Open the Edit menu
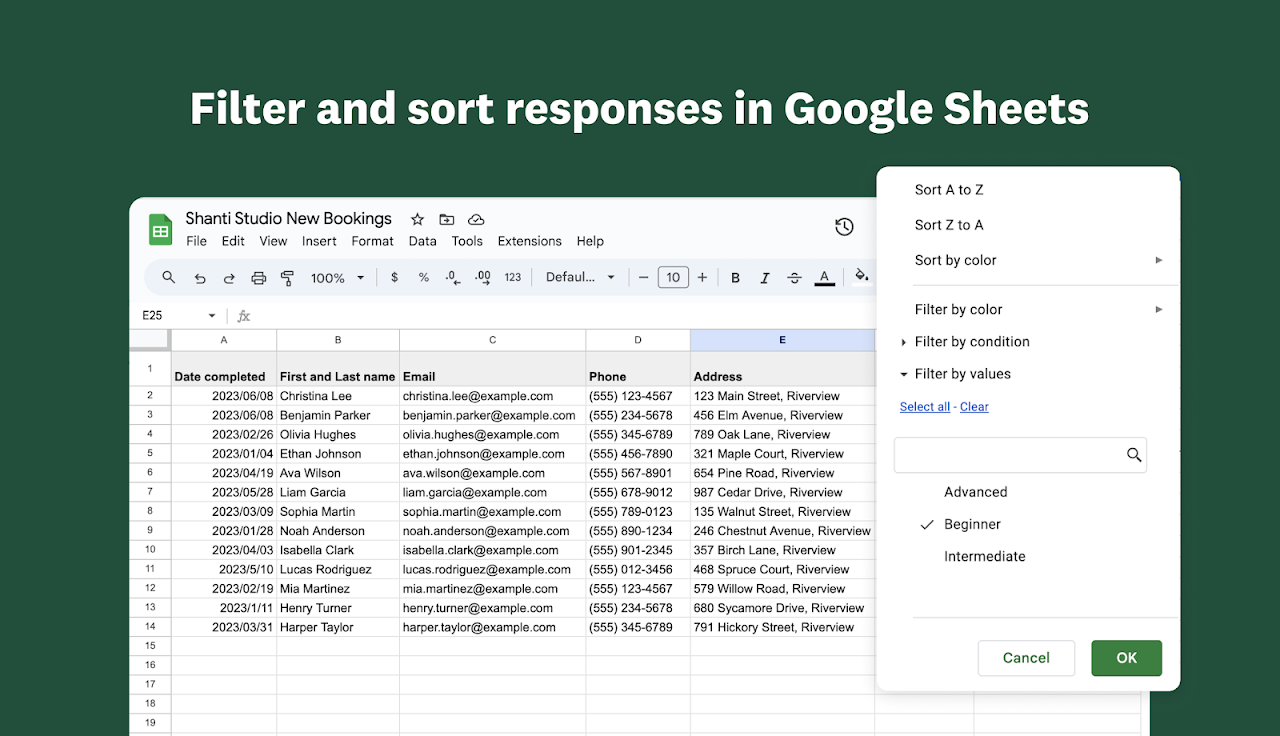The height and width of the screenshot is (736, 1280). [233, 241]
